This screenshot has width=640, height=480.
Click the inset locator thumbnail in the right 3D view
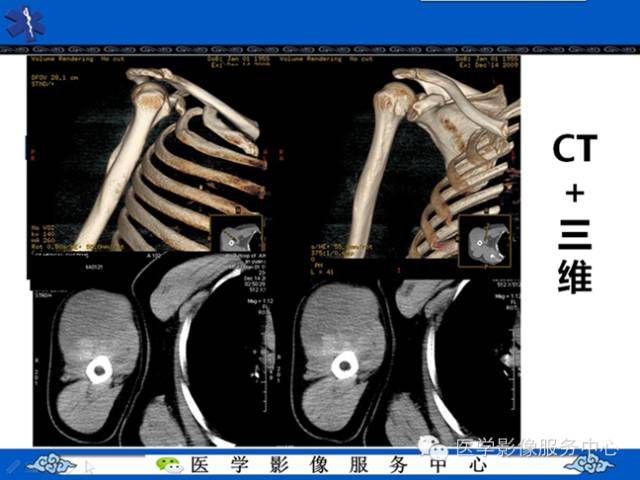pyautogui.click(x=485, y=242)
